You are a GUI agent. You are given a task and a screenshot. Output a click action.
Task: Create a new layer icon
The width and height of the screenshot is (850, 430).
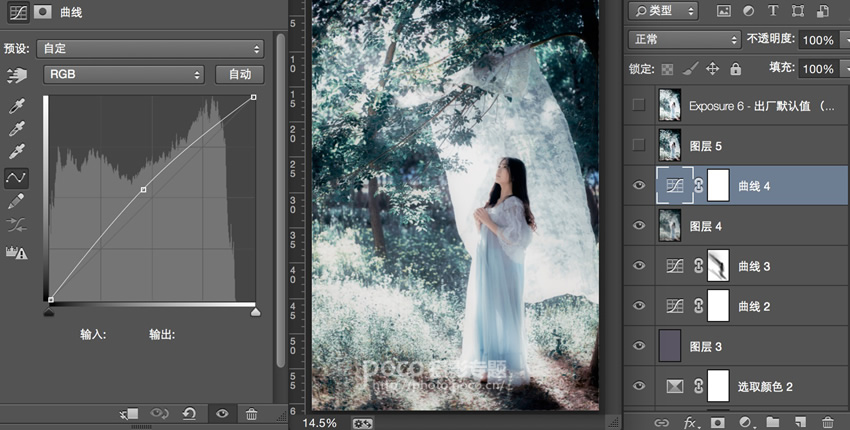click(800, 422)
